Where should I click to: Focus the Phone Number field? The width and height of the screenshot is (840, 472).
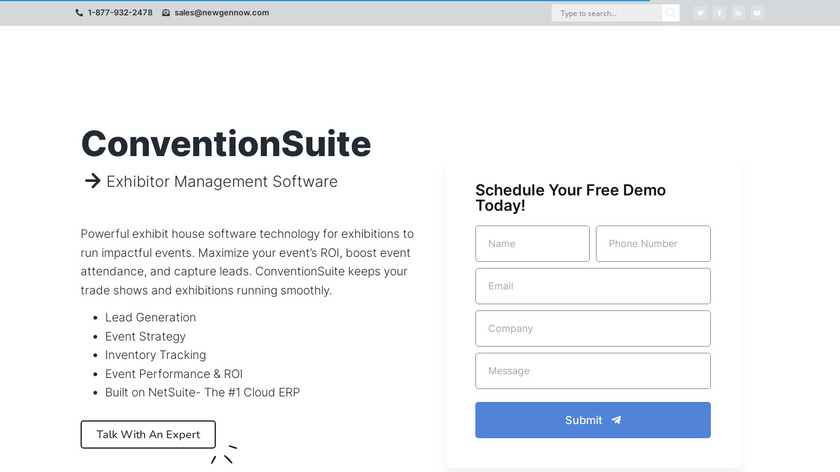pyautogui.click(x=653, y=244)
